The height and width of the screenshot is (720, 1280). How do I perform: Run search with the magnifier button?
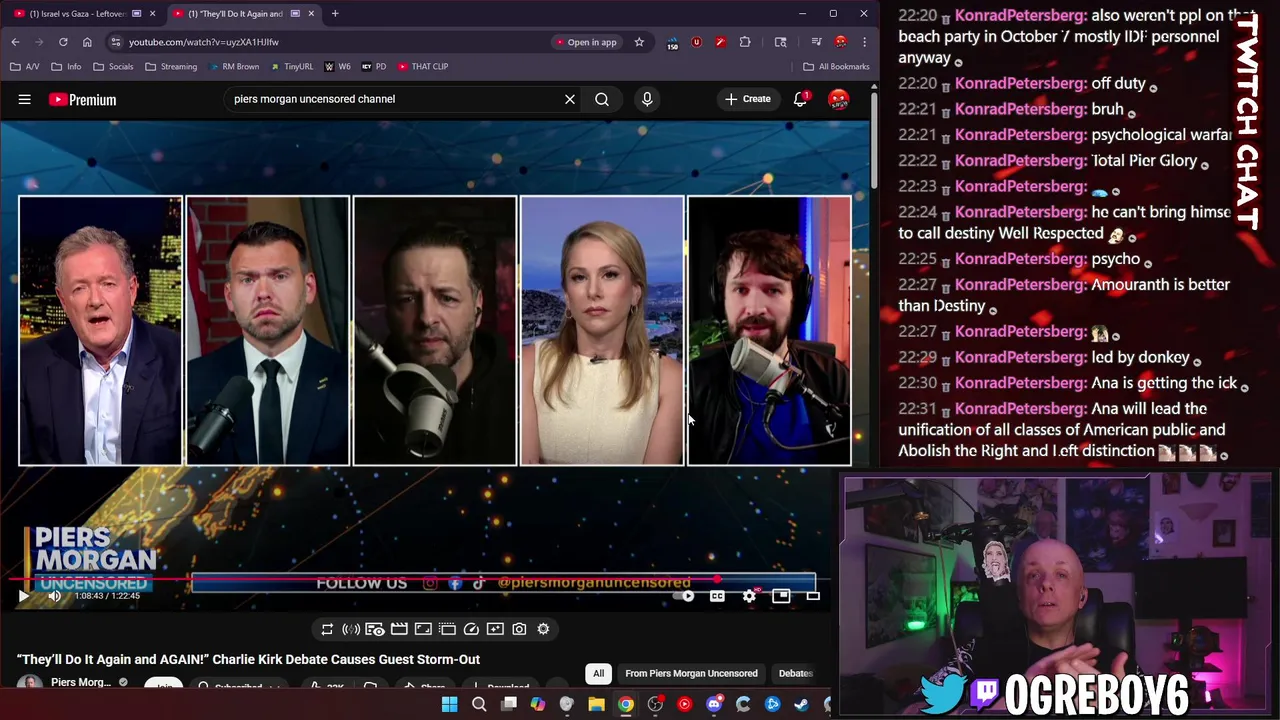(x=602, y=99)
